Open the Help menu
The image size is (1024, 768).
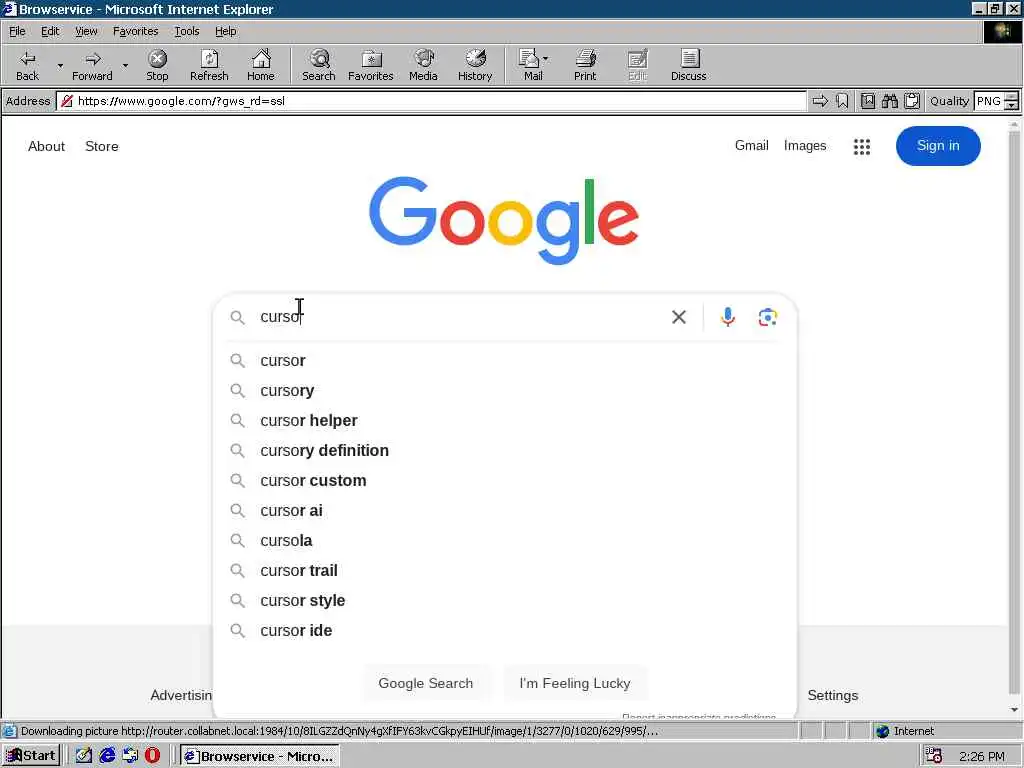click(x=225, y=31)
